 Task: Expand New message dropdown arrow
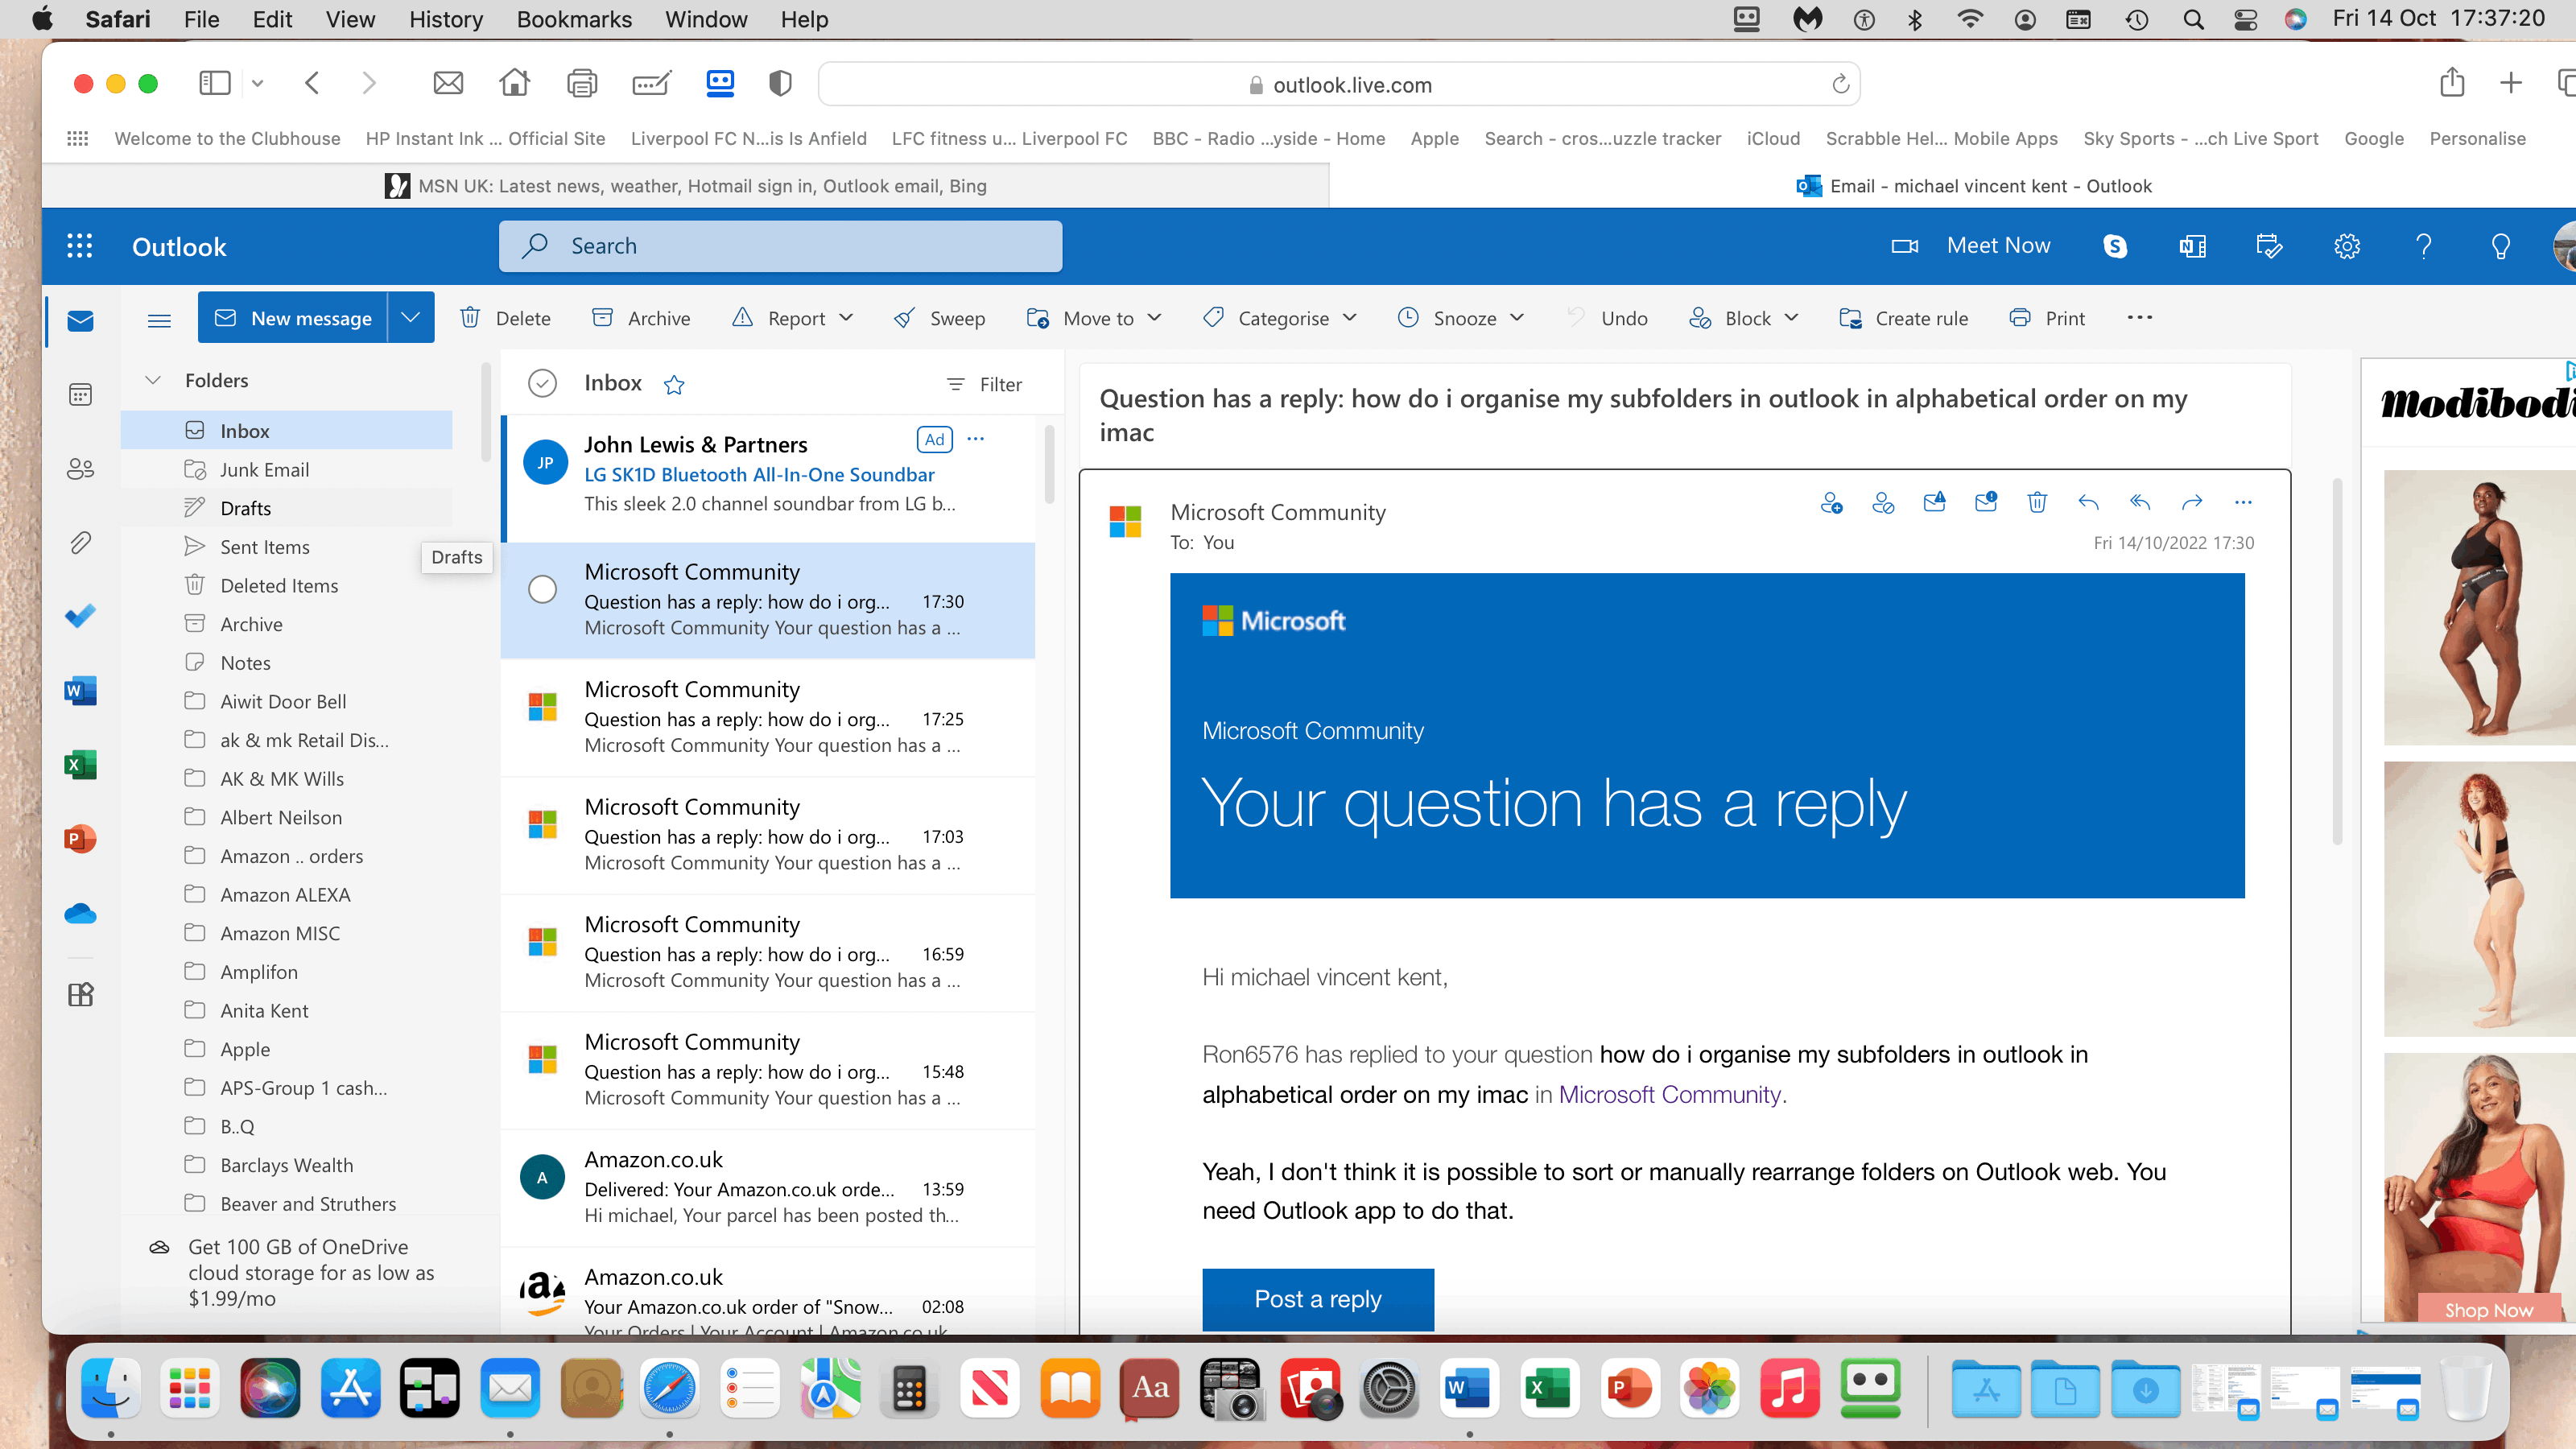point(410,317)
